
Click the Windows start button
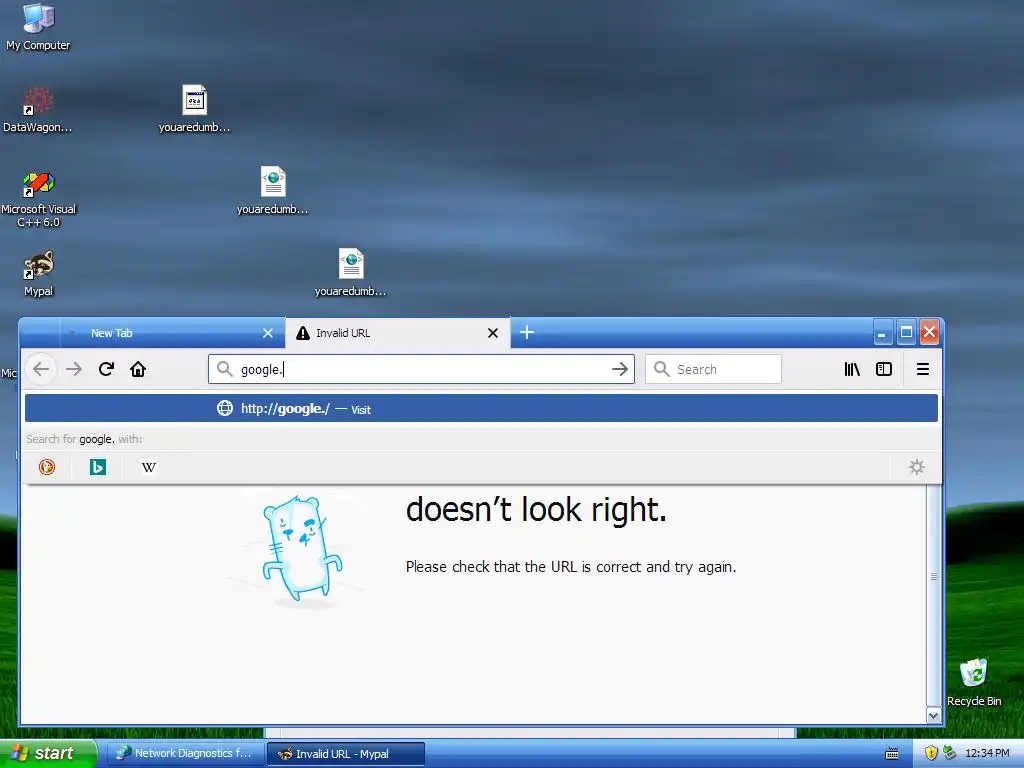(x=48, y=753)
